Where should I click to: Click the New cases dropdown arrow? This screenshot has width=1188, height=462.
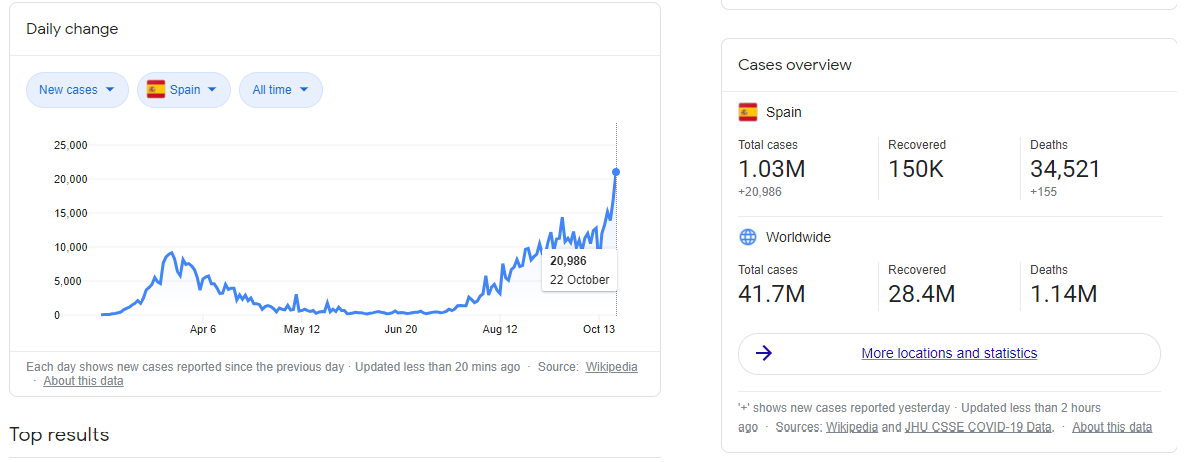point(110,90)
